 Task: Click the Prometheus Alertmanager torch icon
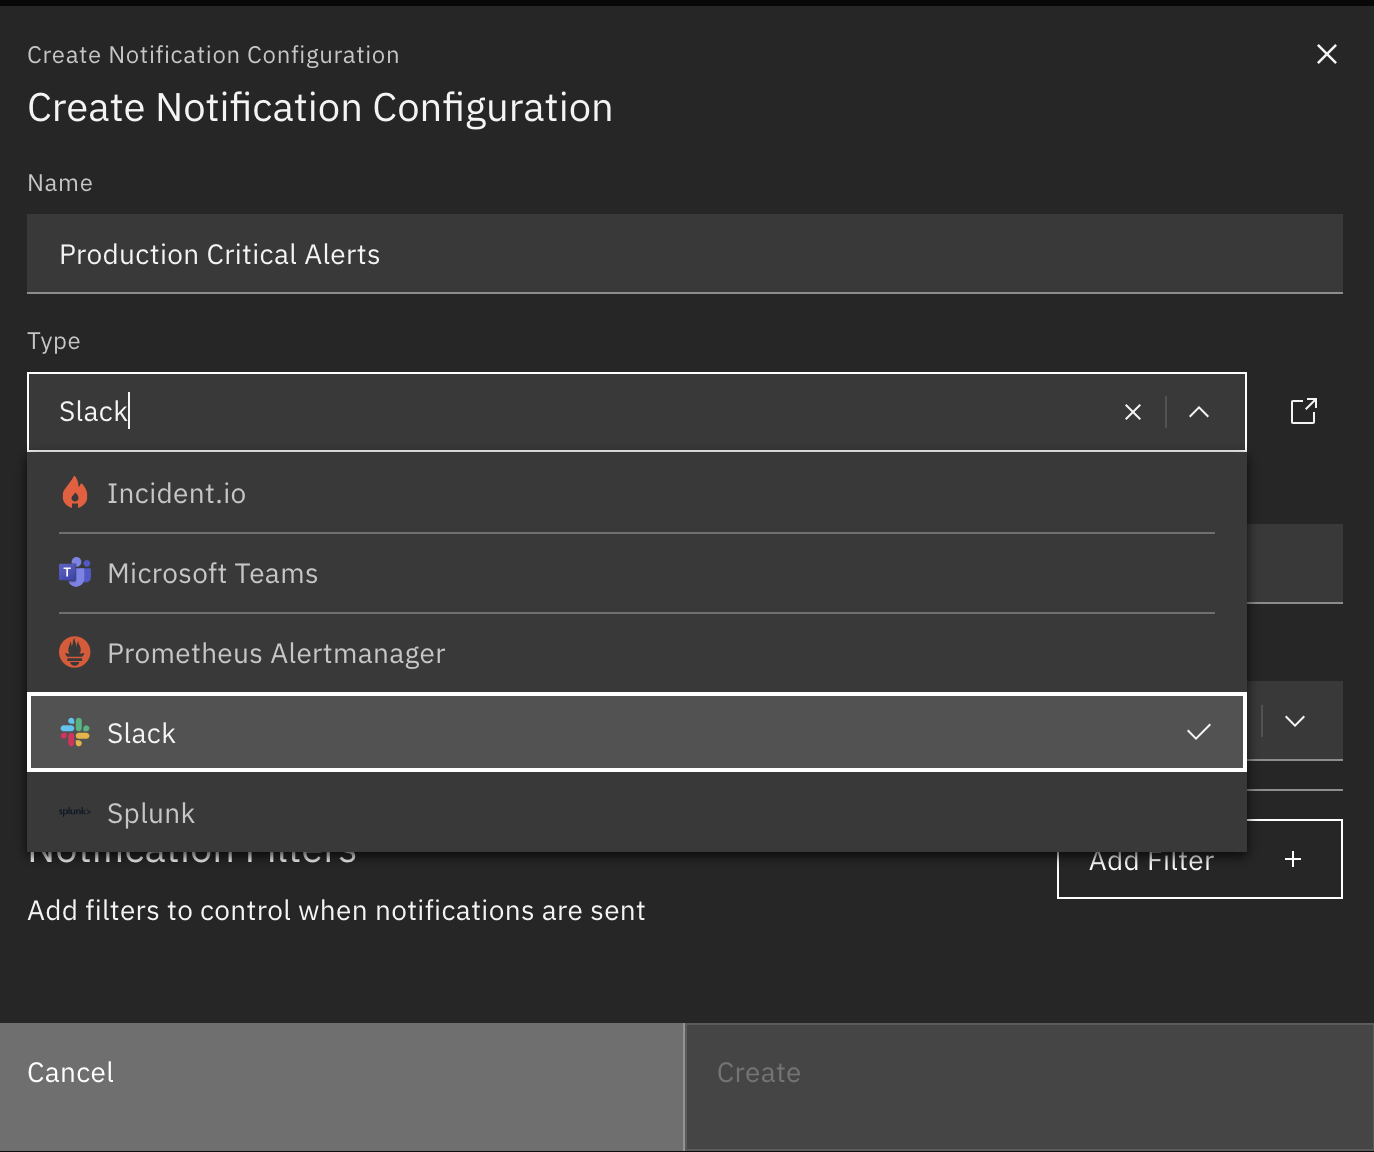pyautogui.click(x=75, y=653)
